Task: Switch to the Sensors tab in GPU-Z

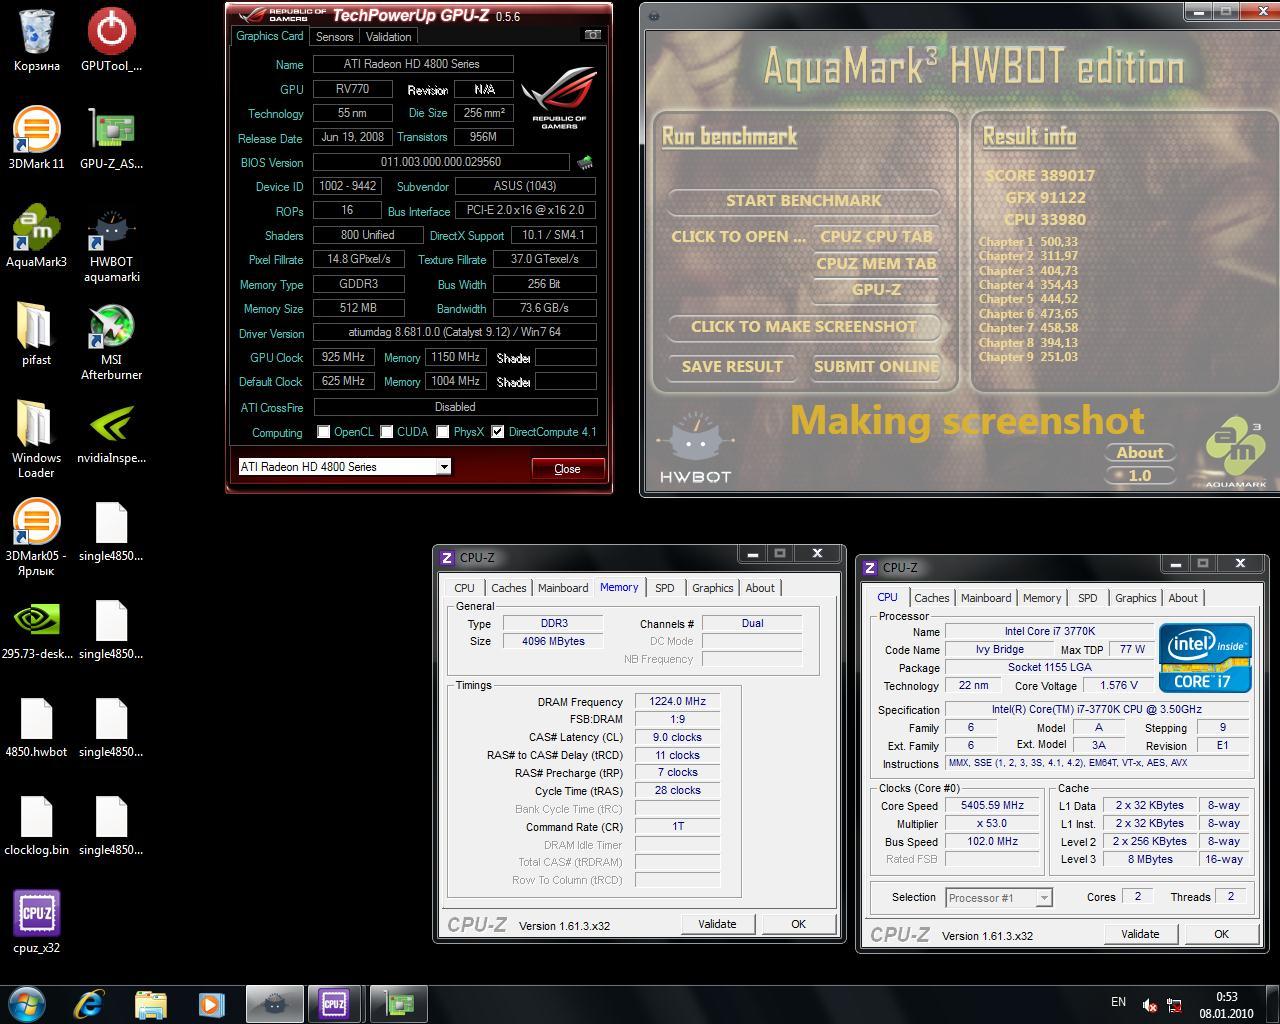Action: coord(335,36)
